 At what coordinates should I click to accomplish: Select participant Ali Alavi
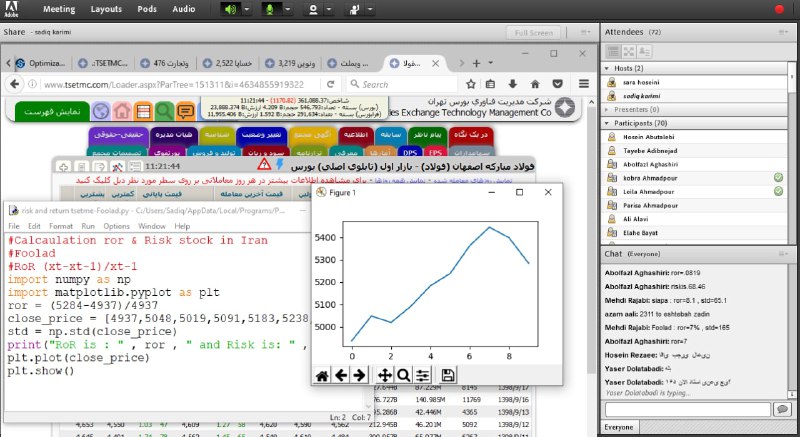click(695, 219)
